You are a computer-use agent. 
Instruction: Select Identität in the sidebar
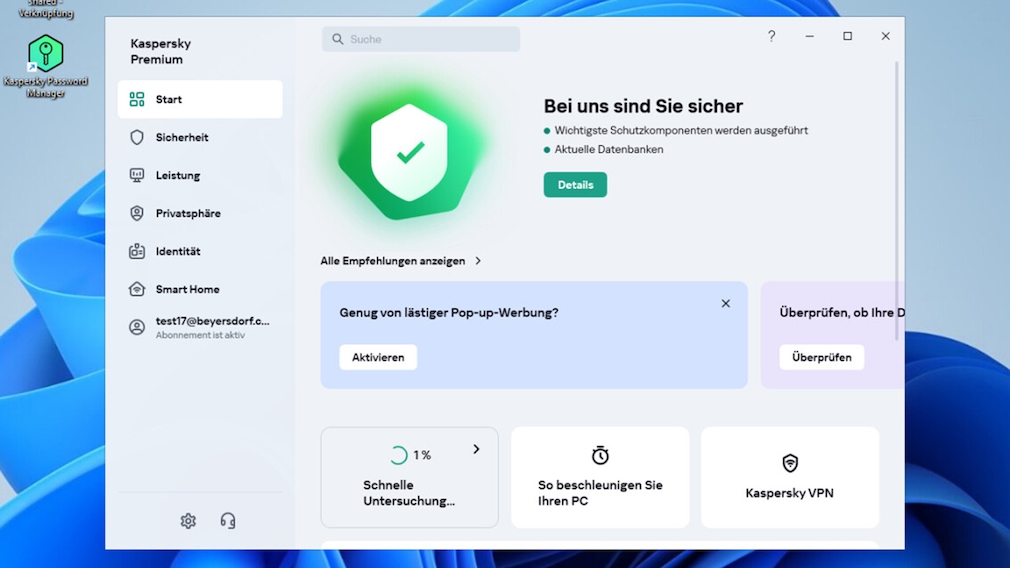click(x=200, y=251)
